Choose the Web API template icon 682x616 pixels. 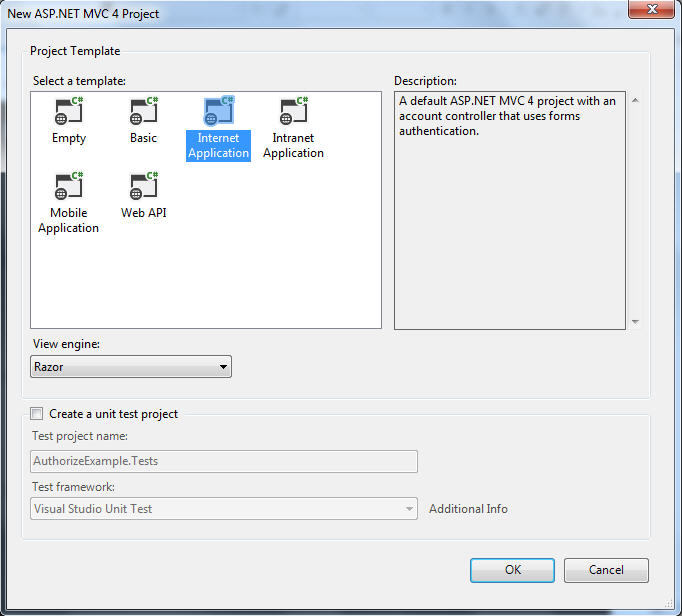click(x=144, y=186)
